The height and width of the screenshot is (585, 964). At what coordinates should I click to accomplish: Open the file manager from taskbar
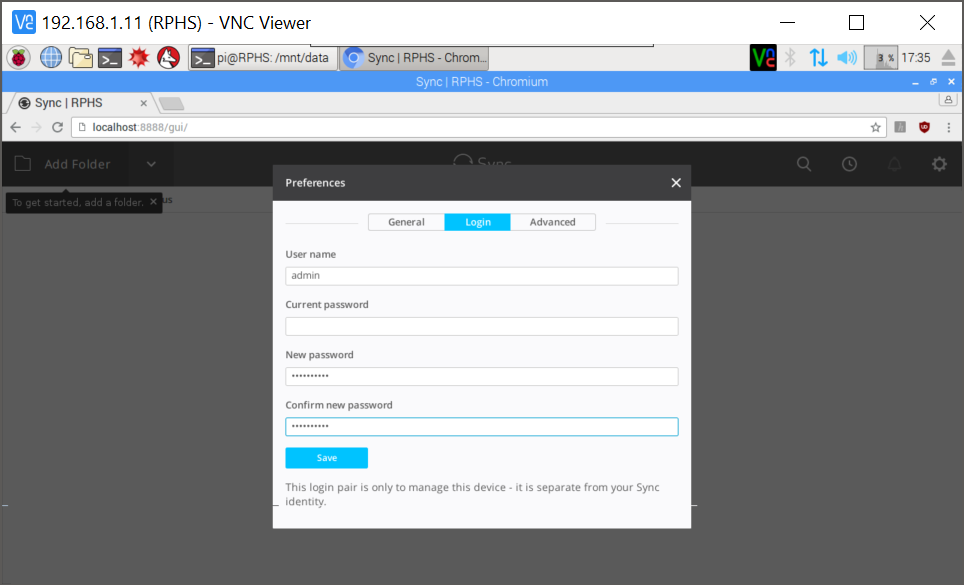click(x=80, y=58)
